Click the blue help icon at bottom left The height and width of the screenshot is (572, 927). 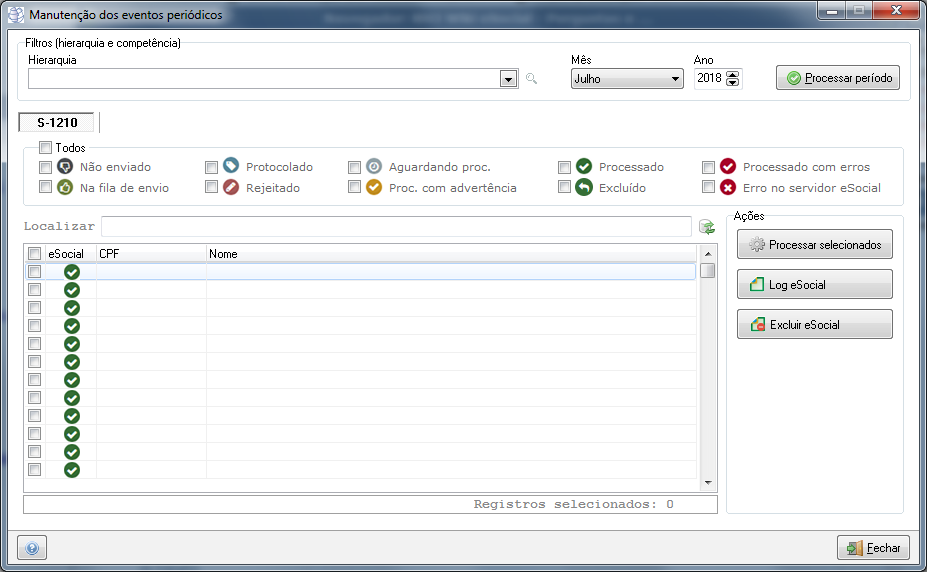32,548
